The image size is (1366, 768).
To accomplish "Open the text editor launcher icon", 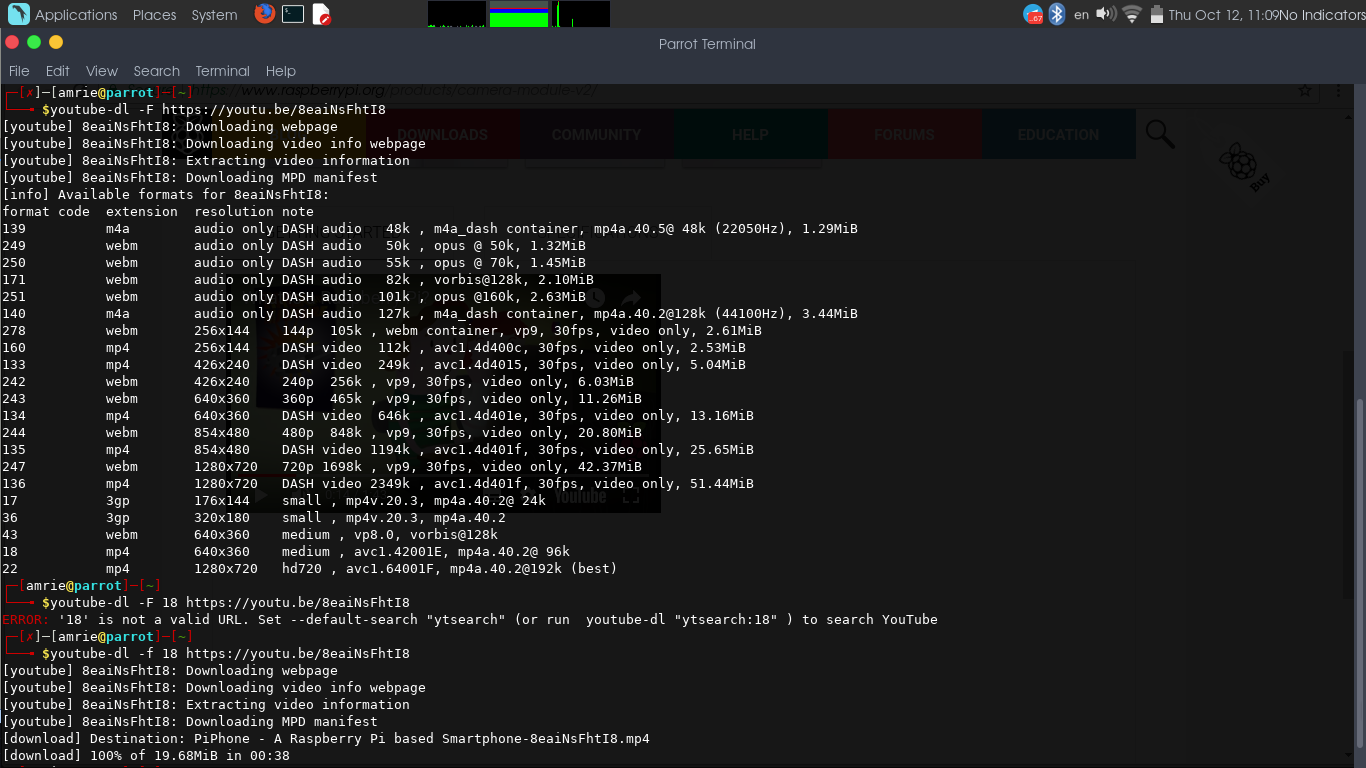I will click(321, 14).
